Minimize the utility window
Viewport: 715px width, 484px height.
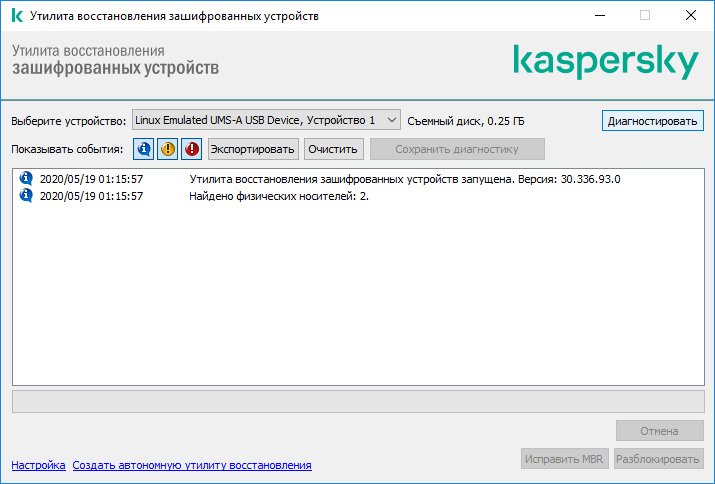(600, 16)
